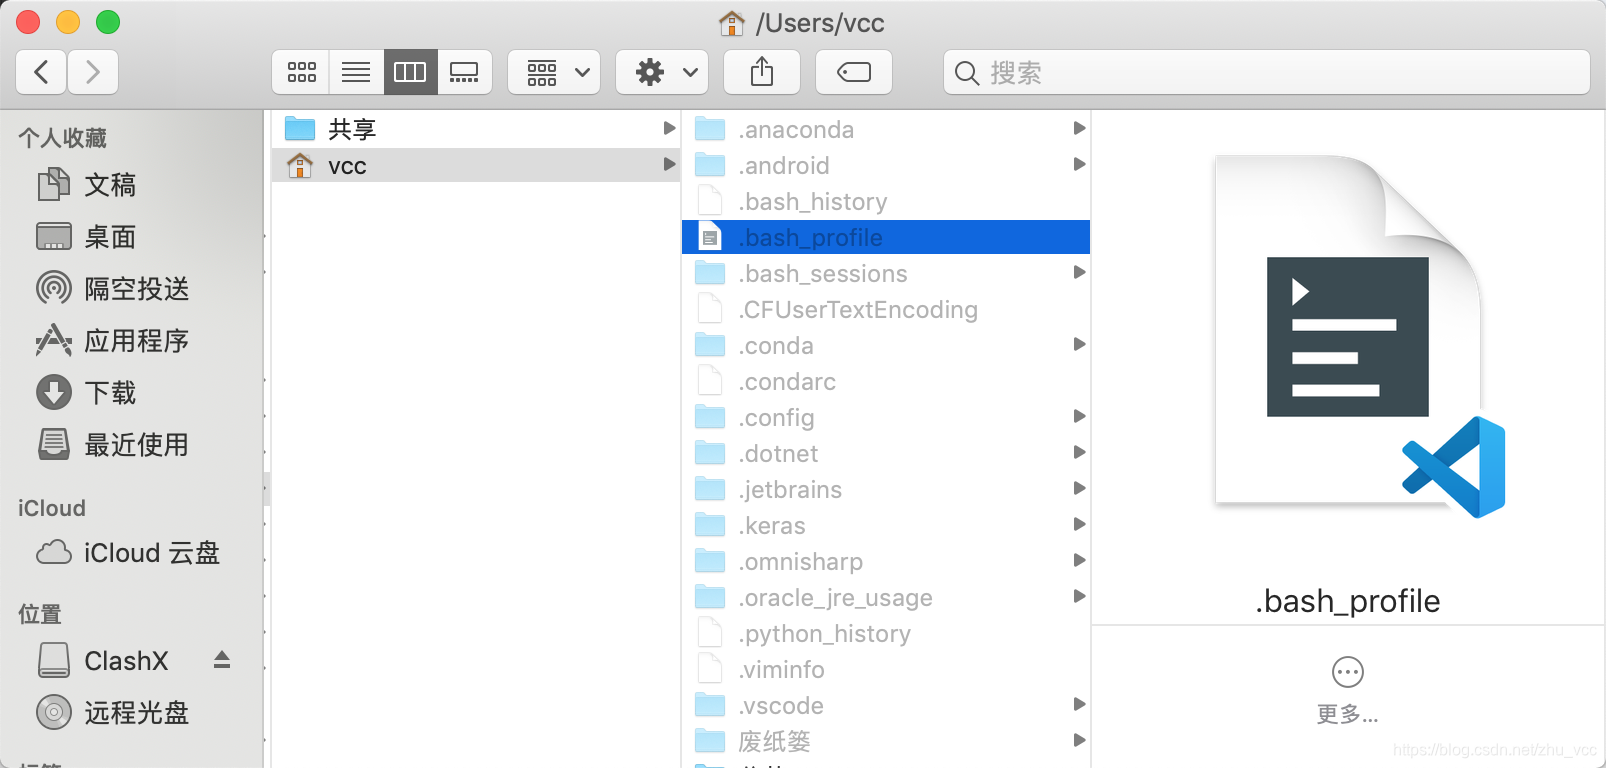
Task: Switch to list view
Action: point(356,72)
